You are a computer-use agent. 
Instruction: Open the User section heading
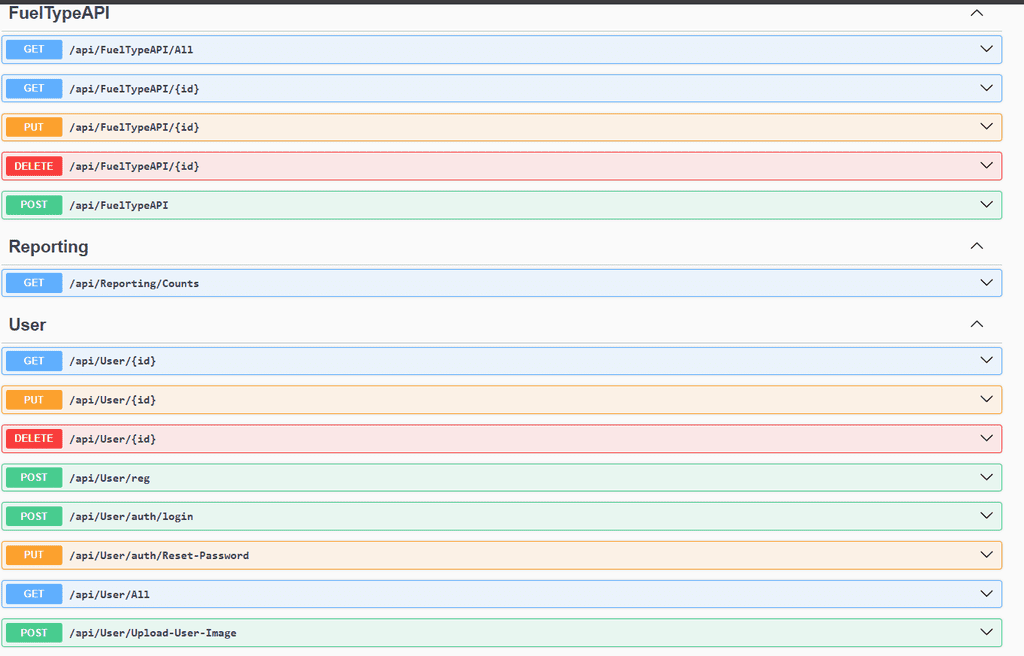[27, 325]
